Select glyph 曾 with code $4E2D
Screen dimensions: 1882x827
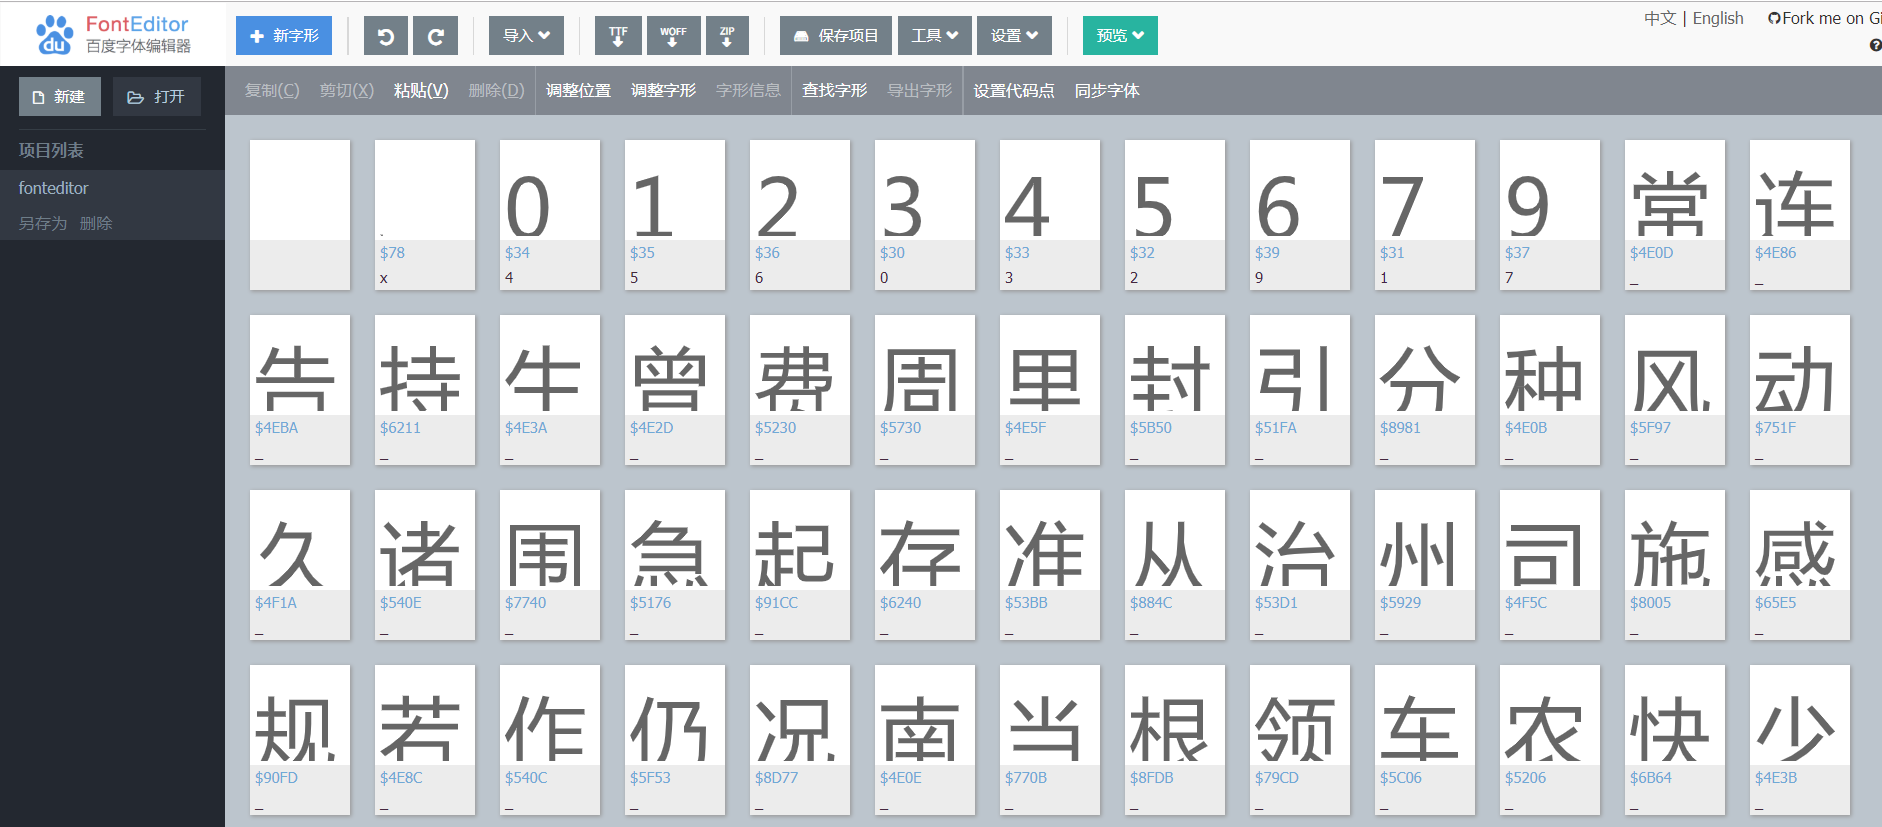675,390
